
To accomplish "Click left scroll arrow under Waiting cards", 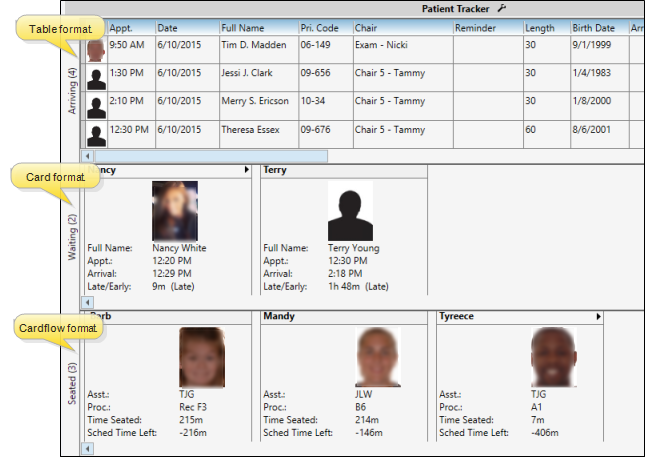I will pos(87,301).
